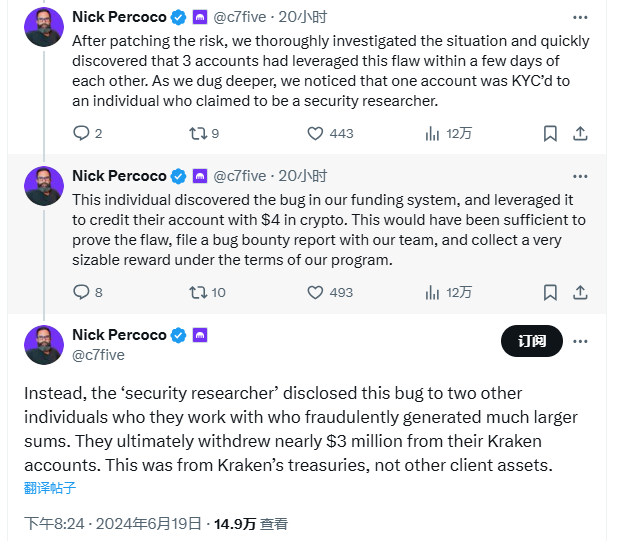This screenshot has height=541, width=623.
Task: Retweet the first tweet with 9 reposts
Action: click(197, 133)
